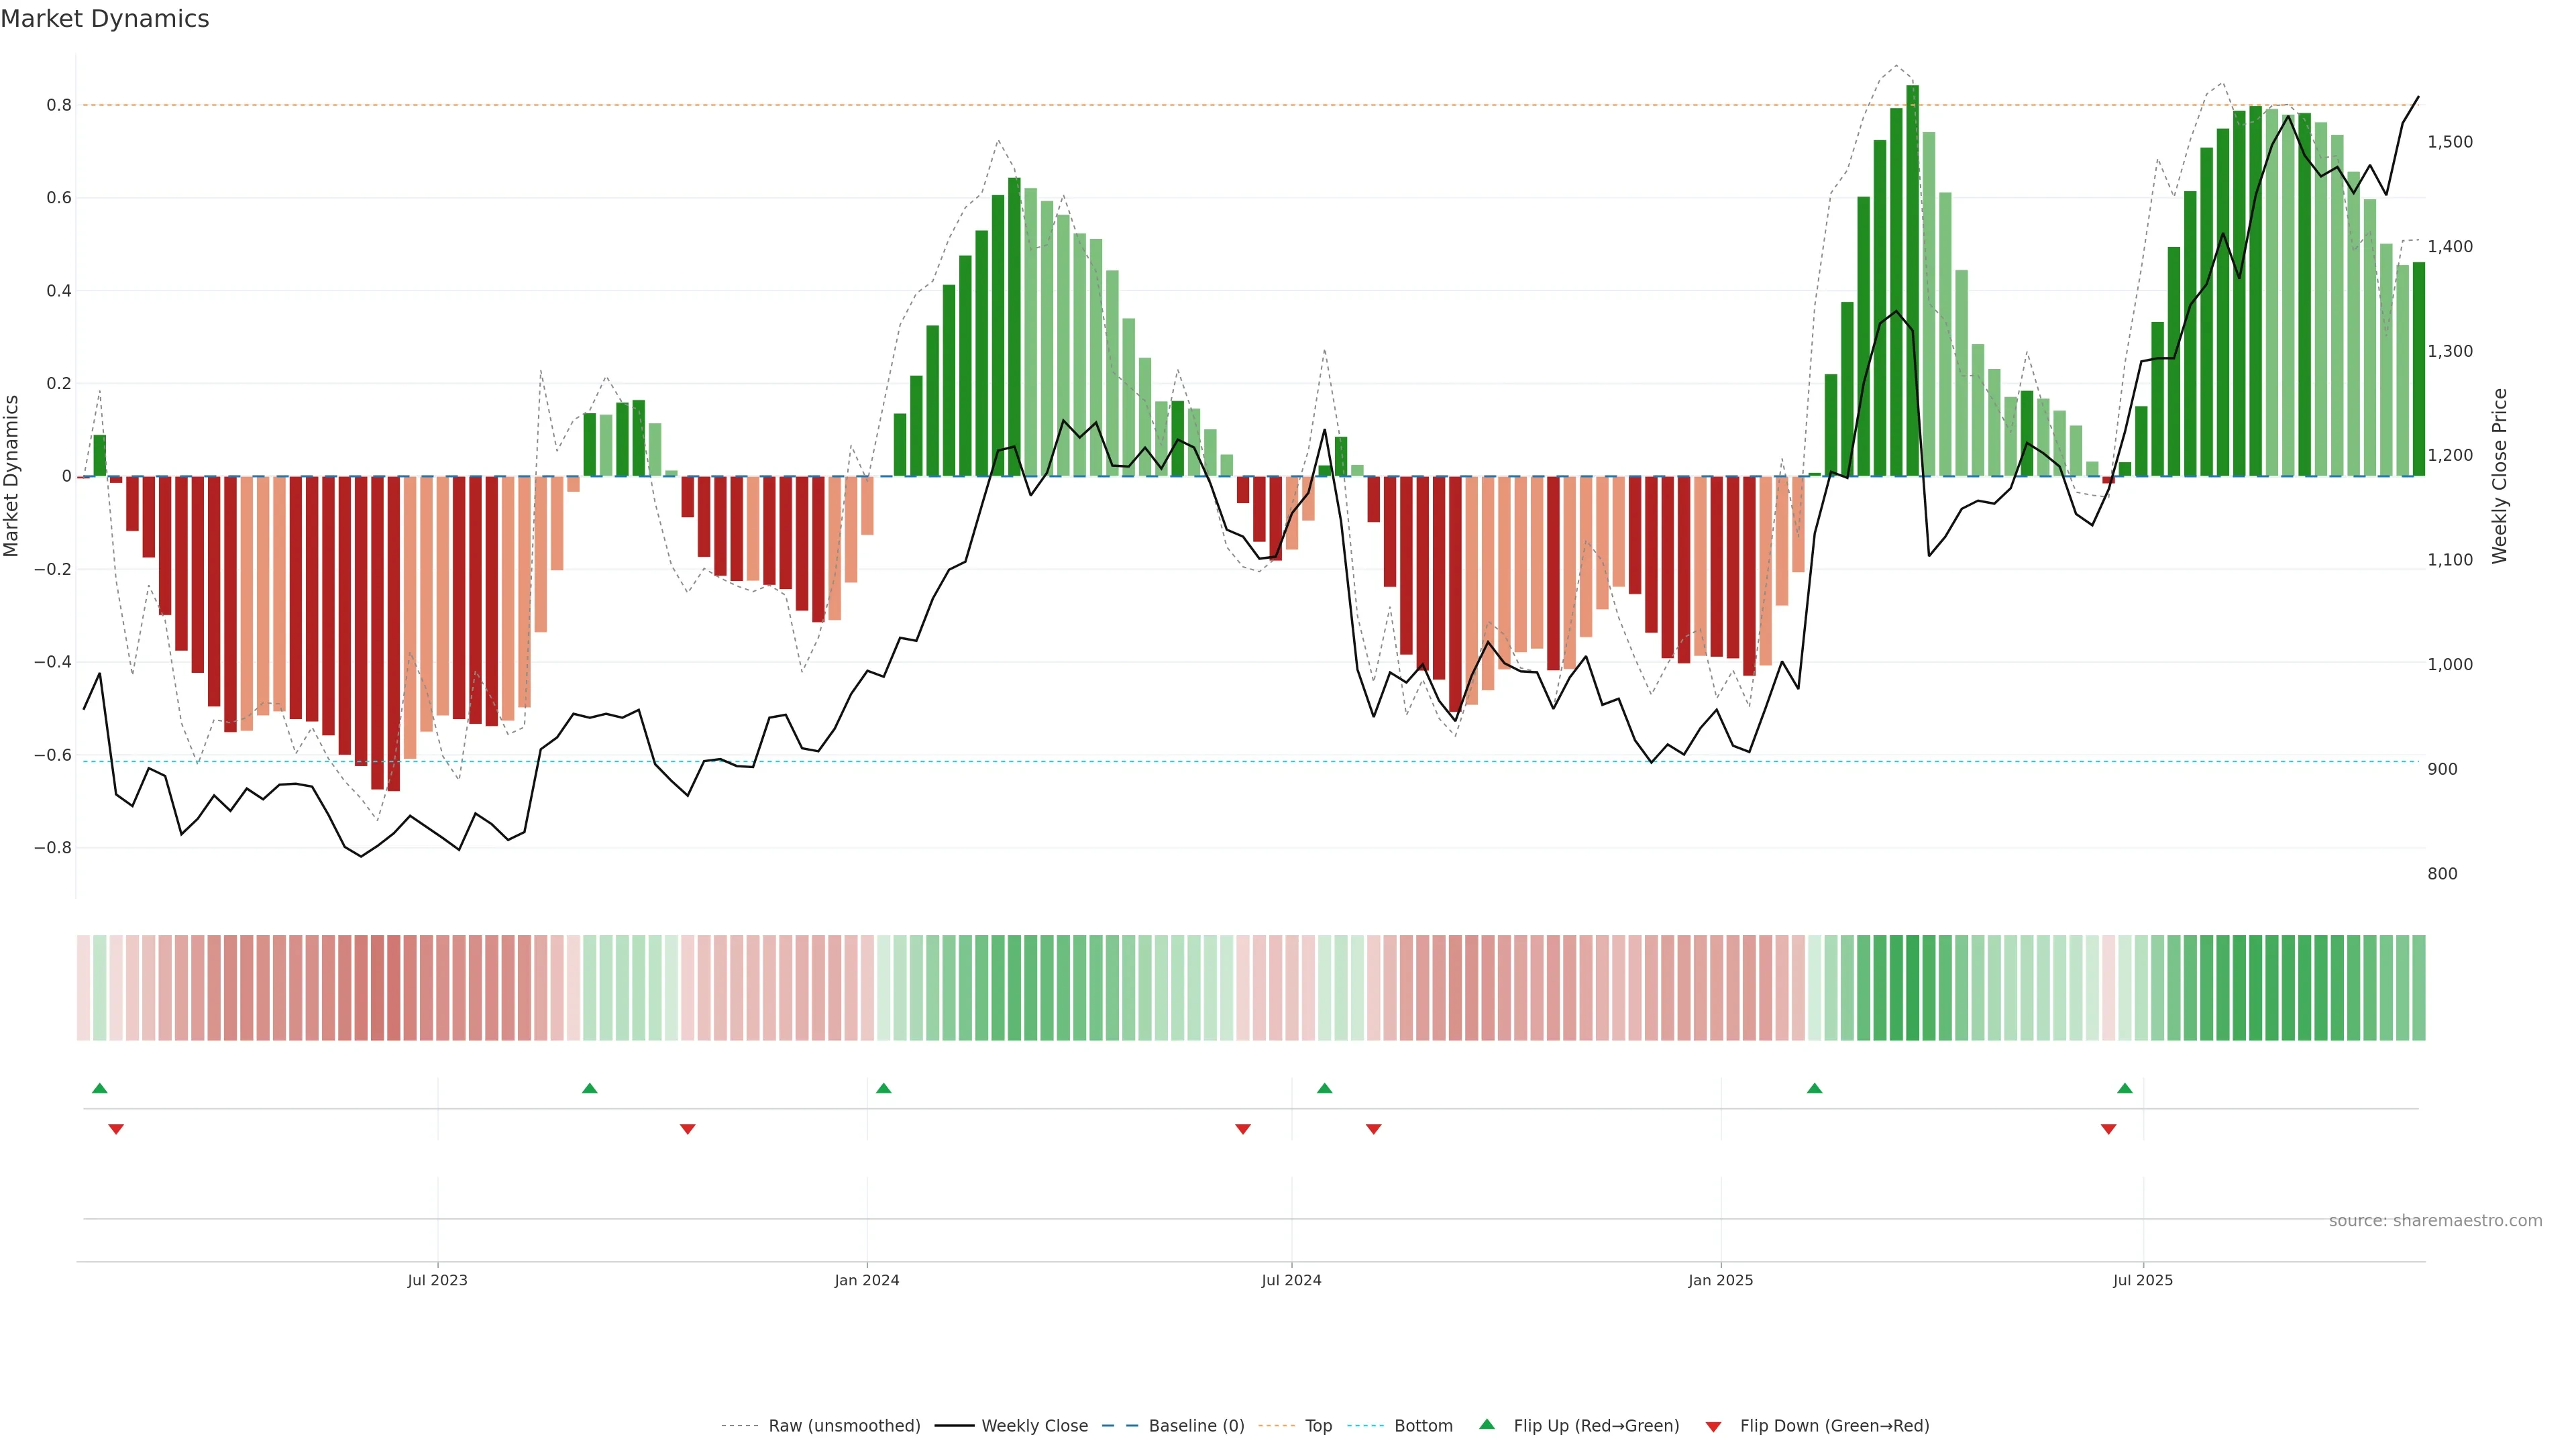
Task: Click the tallest green bar near April 2025
Action: point(1912,280)
